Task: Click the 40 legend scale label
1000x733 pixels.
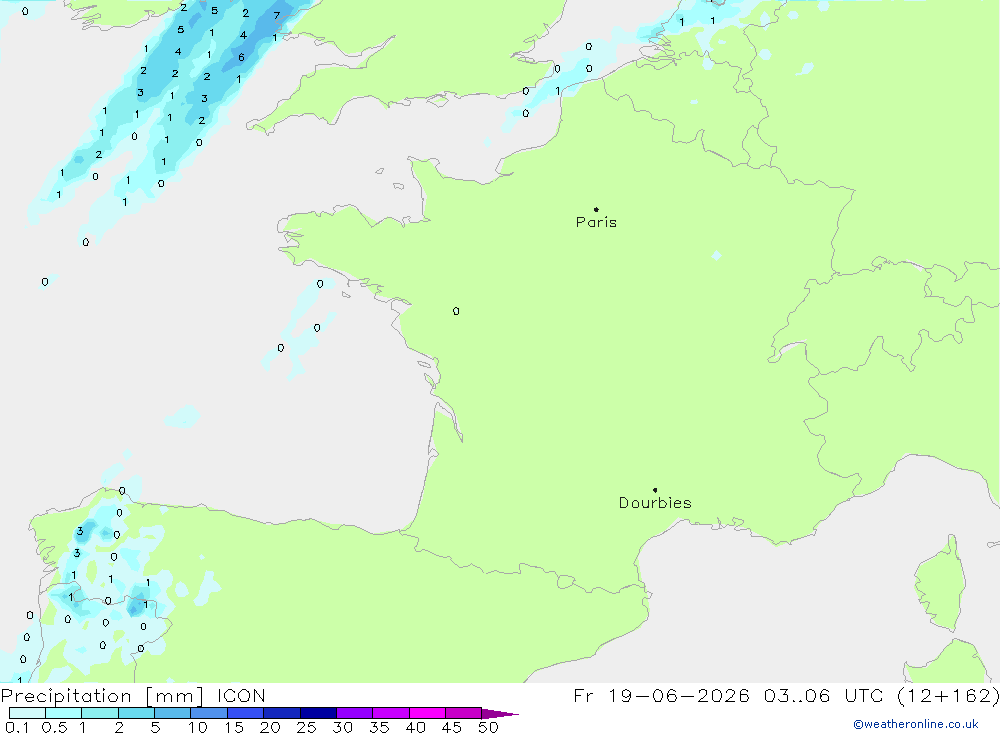Action: point(416,727)
